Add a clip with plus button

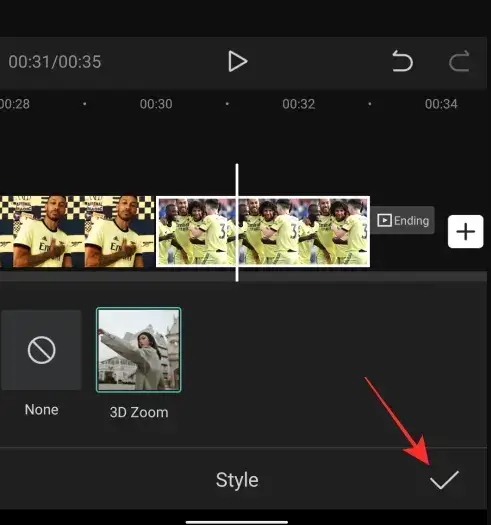[x=466, y=232]
